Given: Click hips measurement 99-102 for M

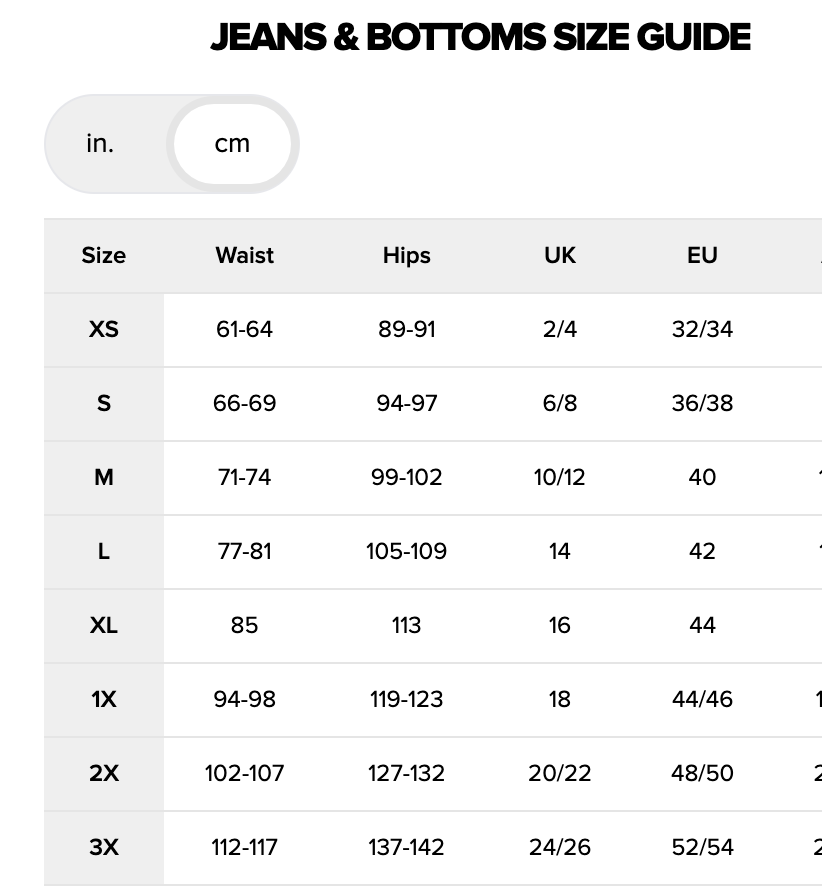Looking at the screenshot, I should pos(406,477).
